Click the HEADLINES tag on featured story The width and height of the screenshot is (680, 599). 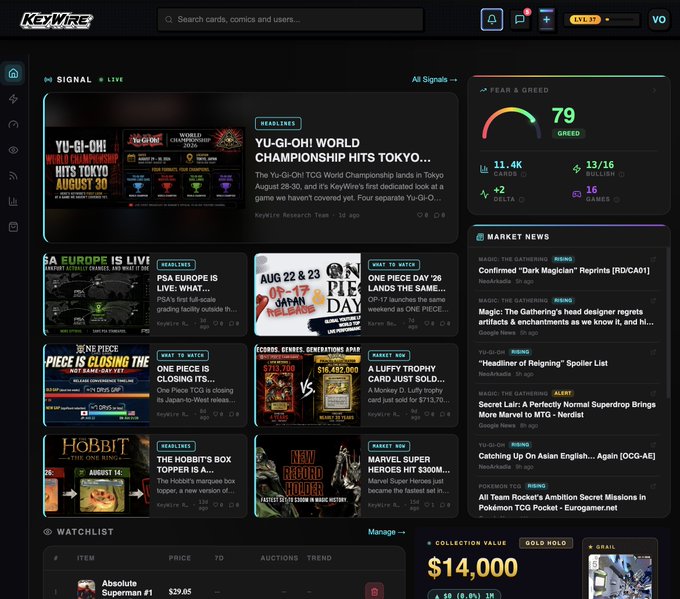tap(278, 124)
